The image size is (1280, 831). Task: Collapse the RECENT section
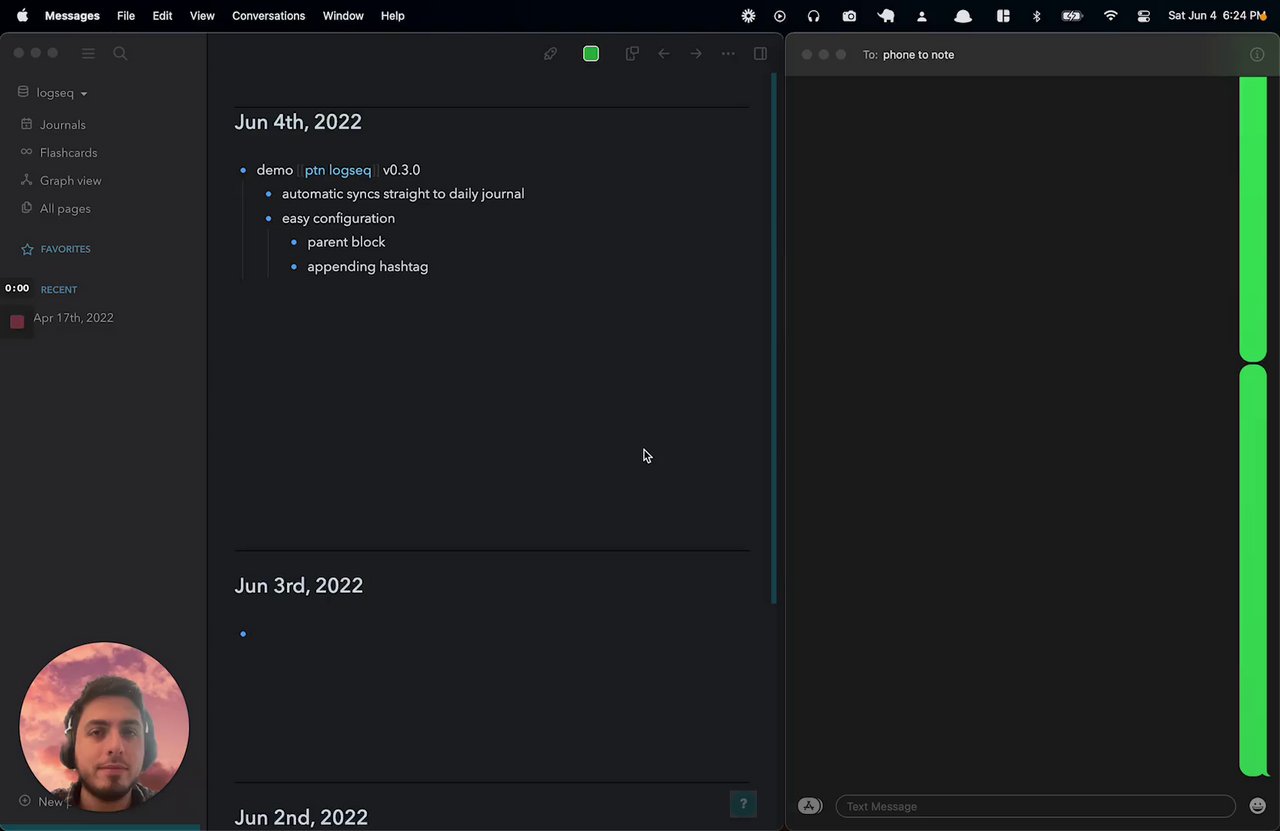(x=59, y=290)
